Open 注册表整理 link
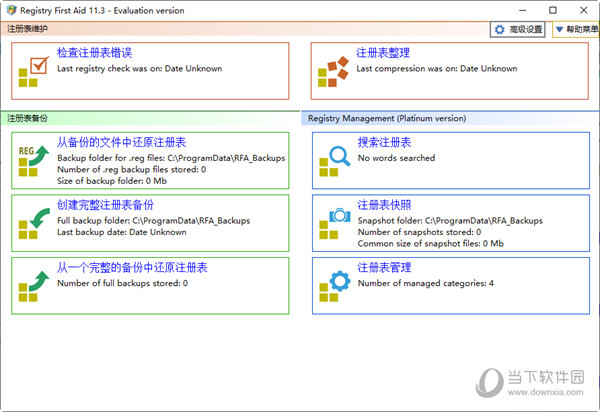The width and height of the screenshot is (600, 412). 383,53
